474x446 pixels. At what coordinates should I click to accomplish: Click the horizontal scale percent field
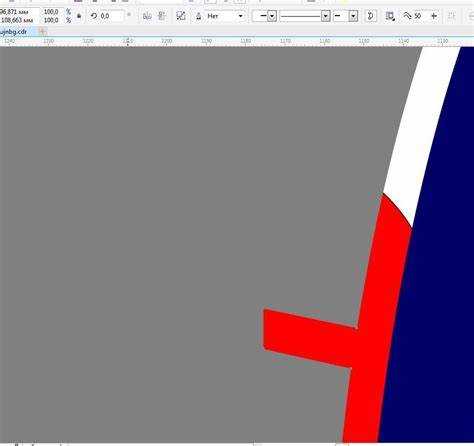click(x=52, y=12)
